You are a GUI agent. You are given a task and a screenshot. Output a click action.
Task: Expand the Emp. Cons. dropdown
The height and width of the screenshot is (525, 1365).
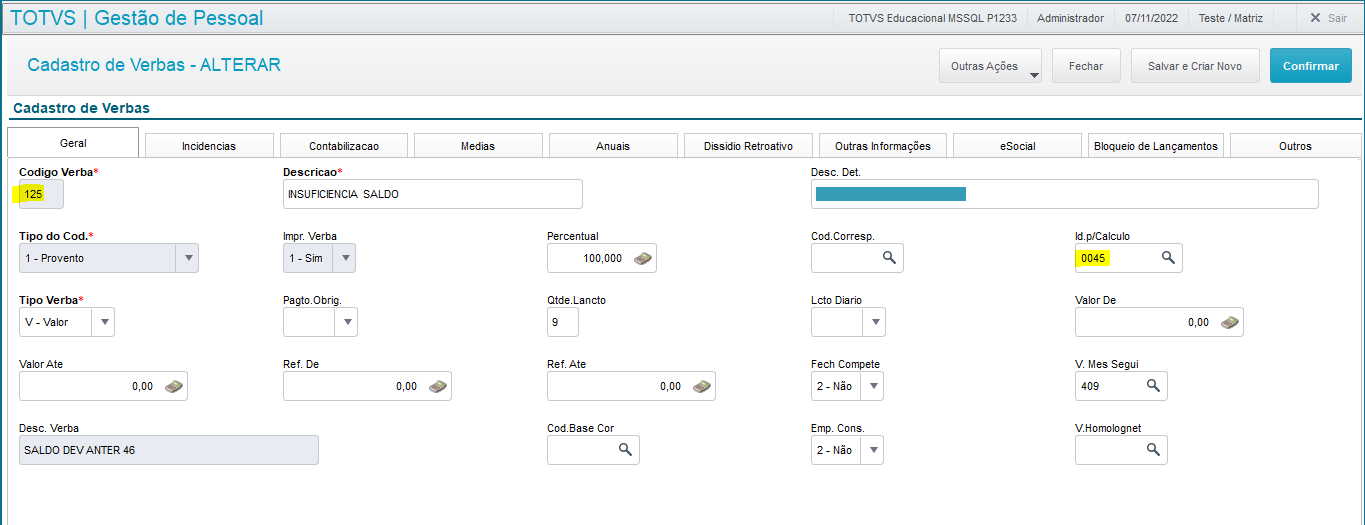tap(872, 450)
